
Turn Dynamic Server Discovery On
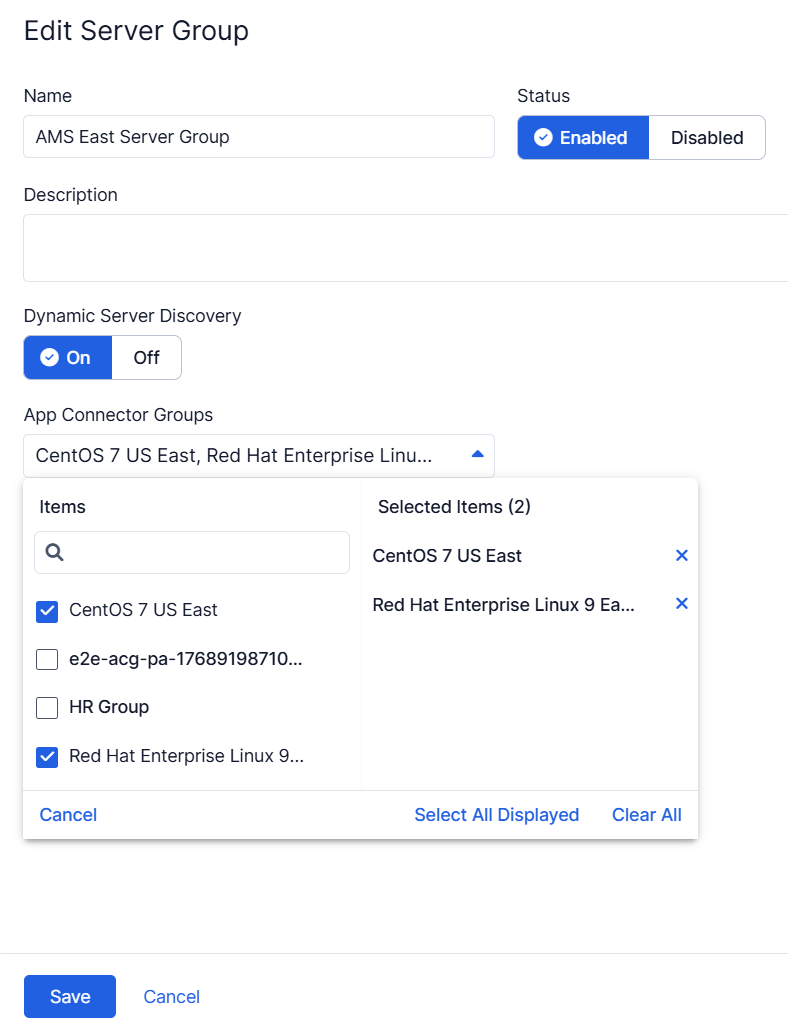click(68, 358)
